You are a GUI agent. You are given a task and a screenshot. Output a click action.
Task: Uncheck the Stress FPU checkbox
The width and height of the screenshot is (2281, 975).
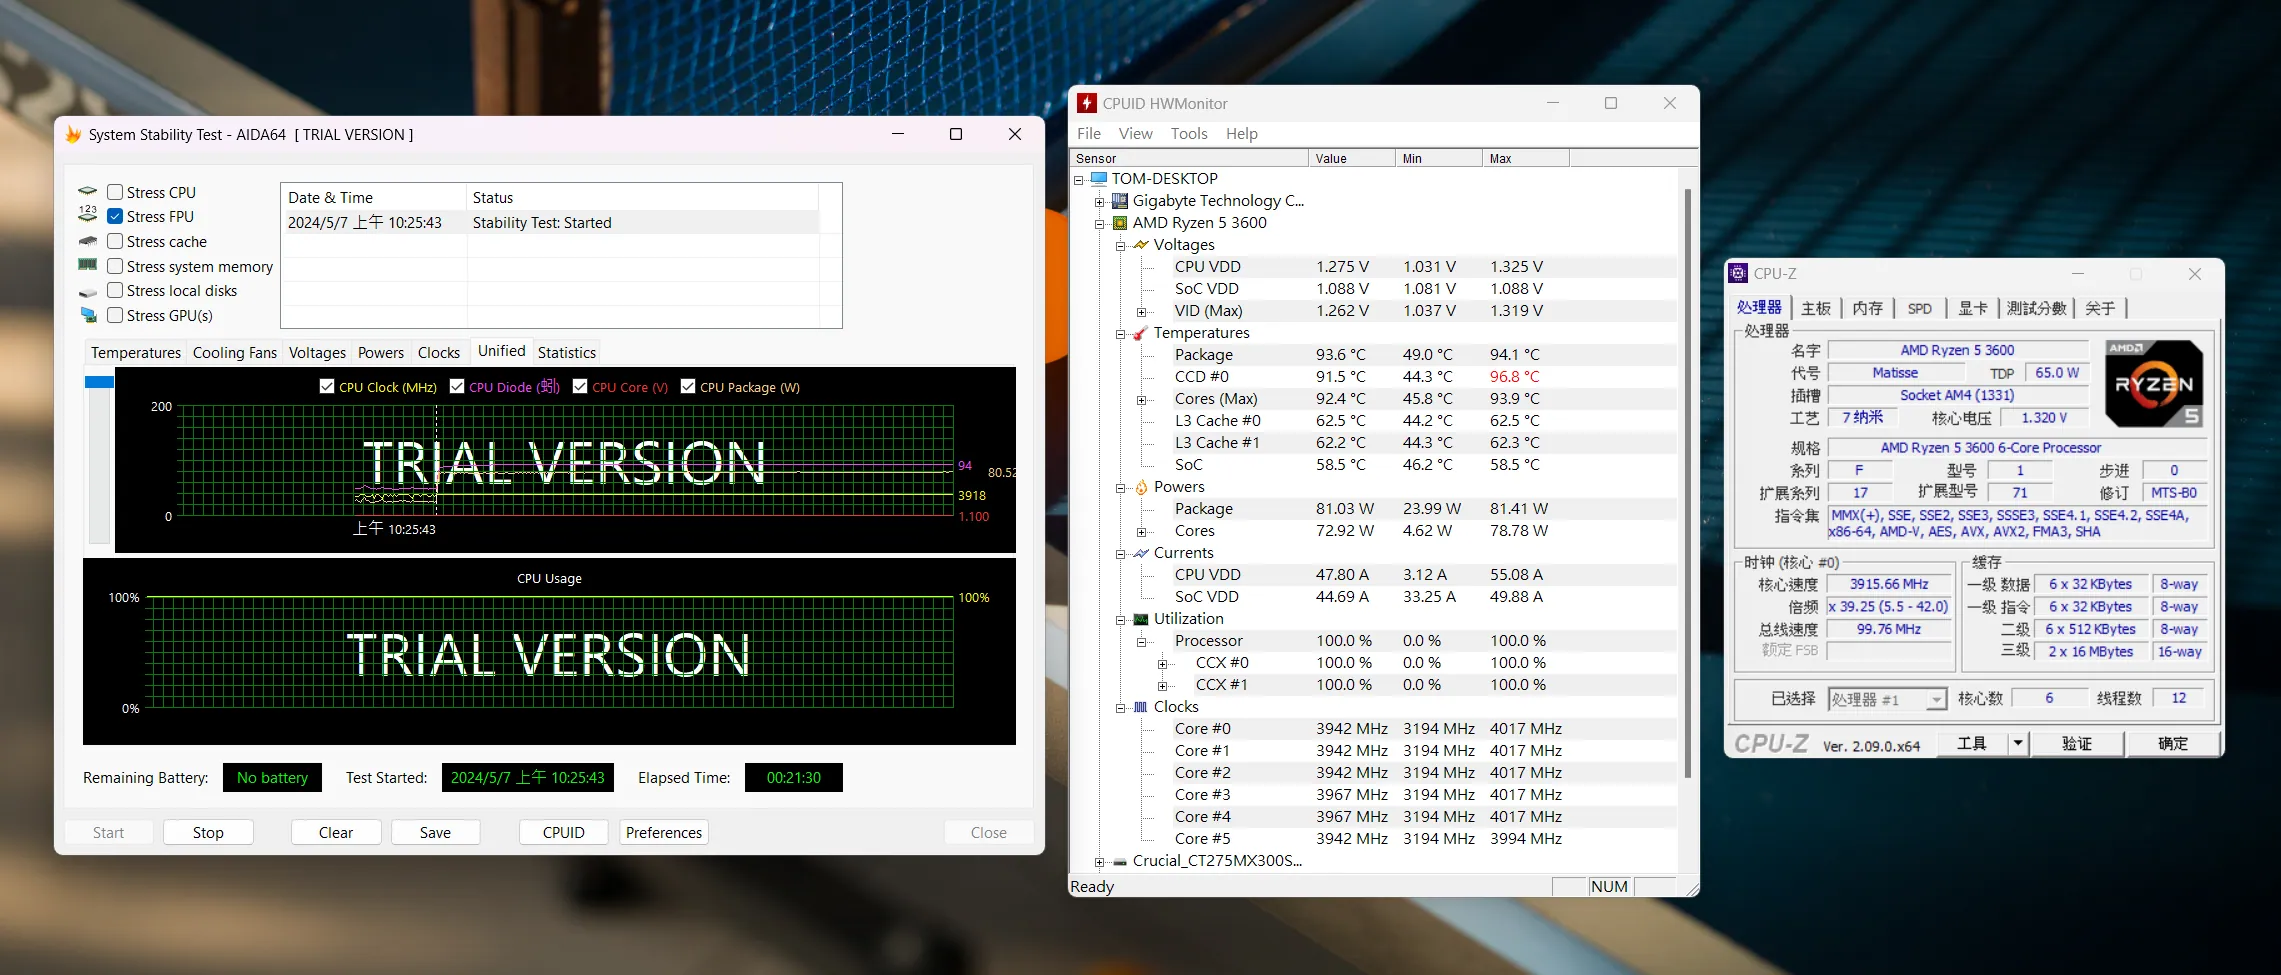coord(115,216)
